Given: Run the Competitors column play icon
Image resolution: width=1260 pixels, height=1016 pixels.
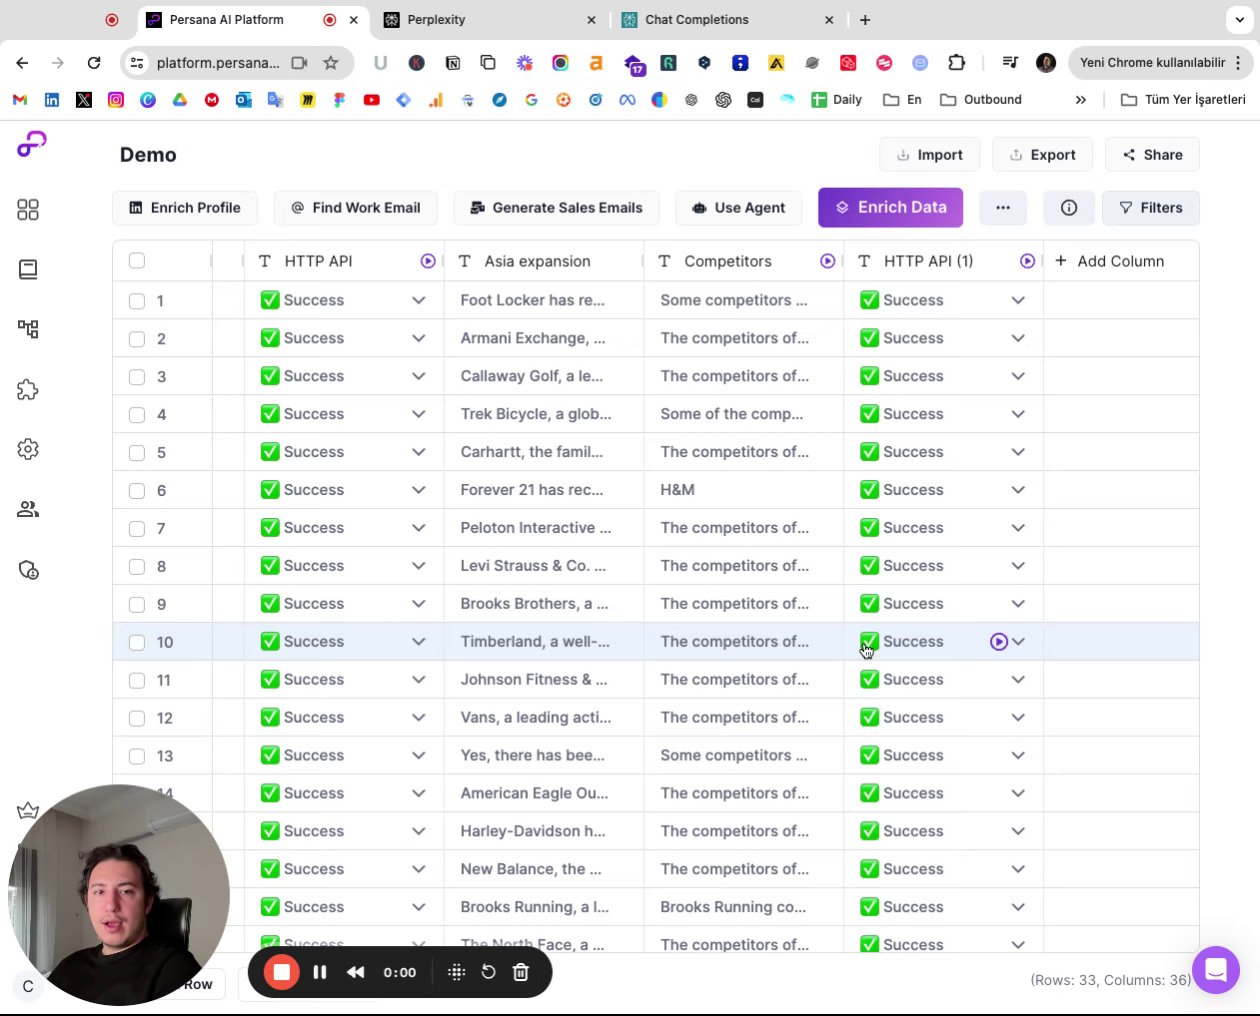Looking at the screenshot, I should (x=827, y=261).
